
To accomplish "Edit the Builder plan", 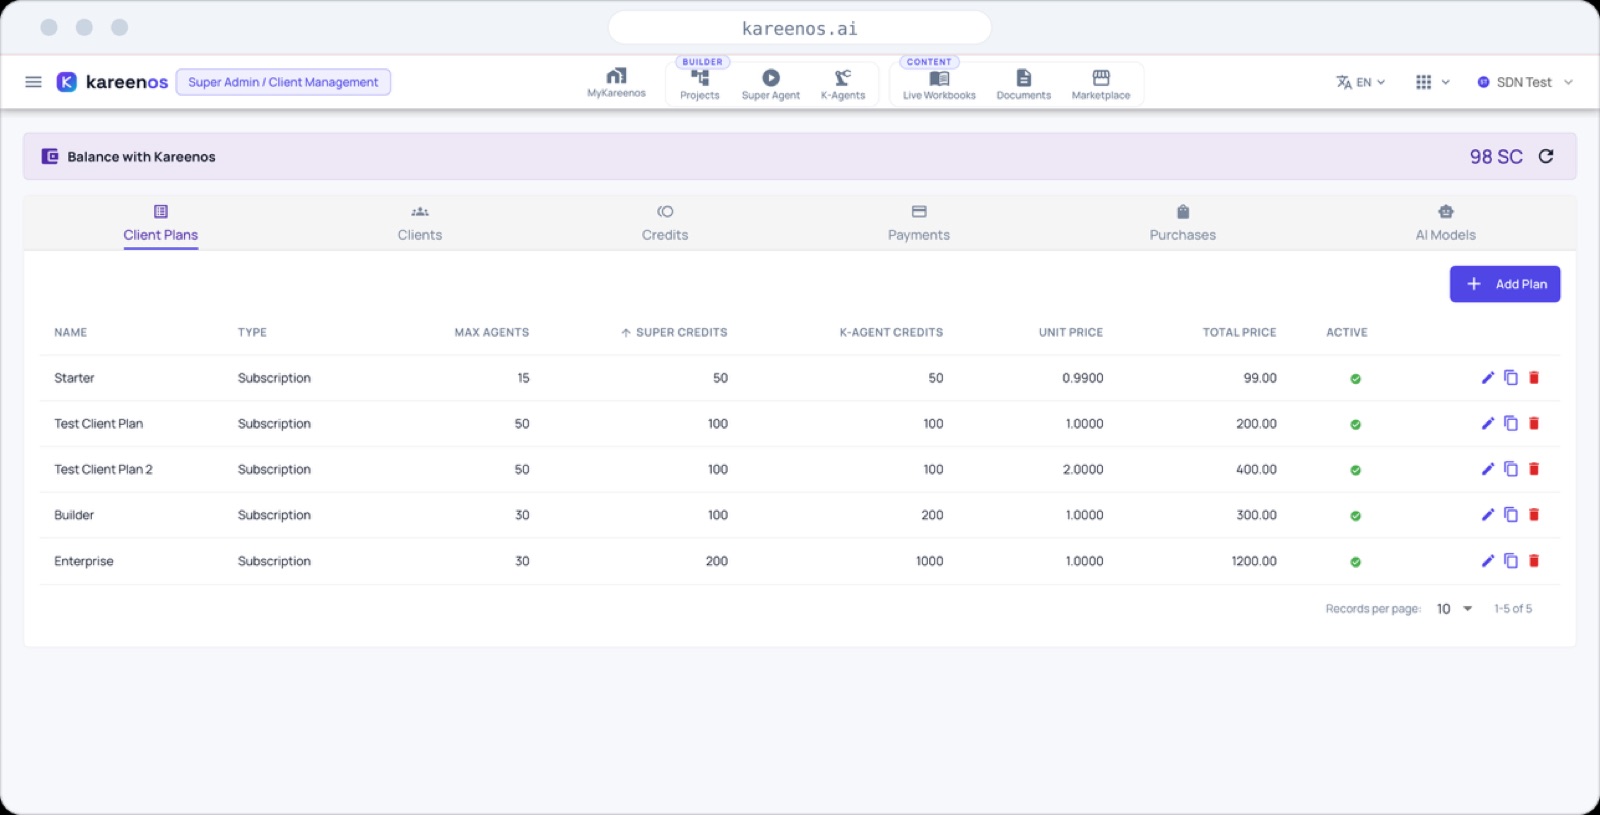I will 1488,515.
